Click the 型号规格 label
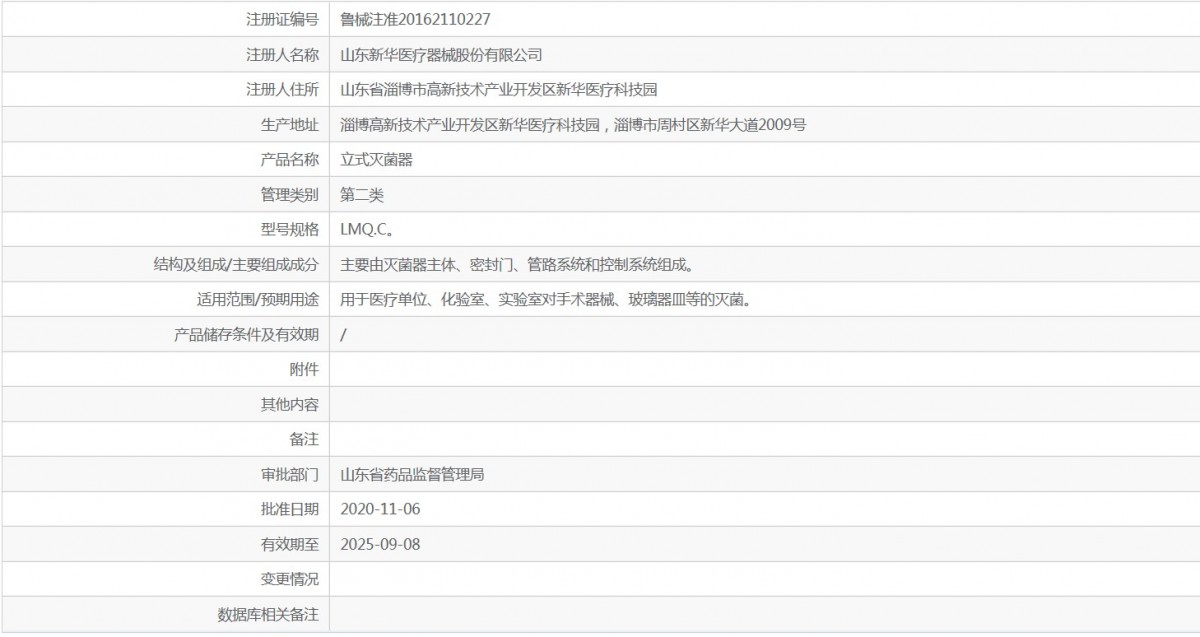The height and width of the screenshot is (637, 1200). [289, 229]
